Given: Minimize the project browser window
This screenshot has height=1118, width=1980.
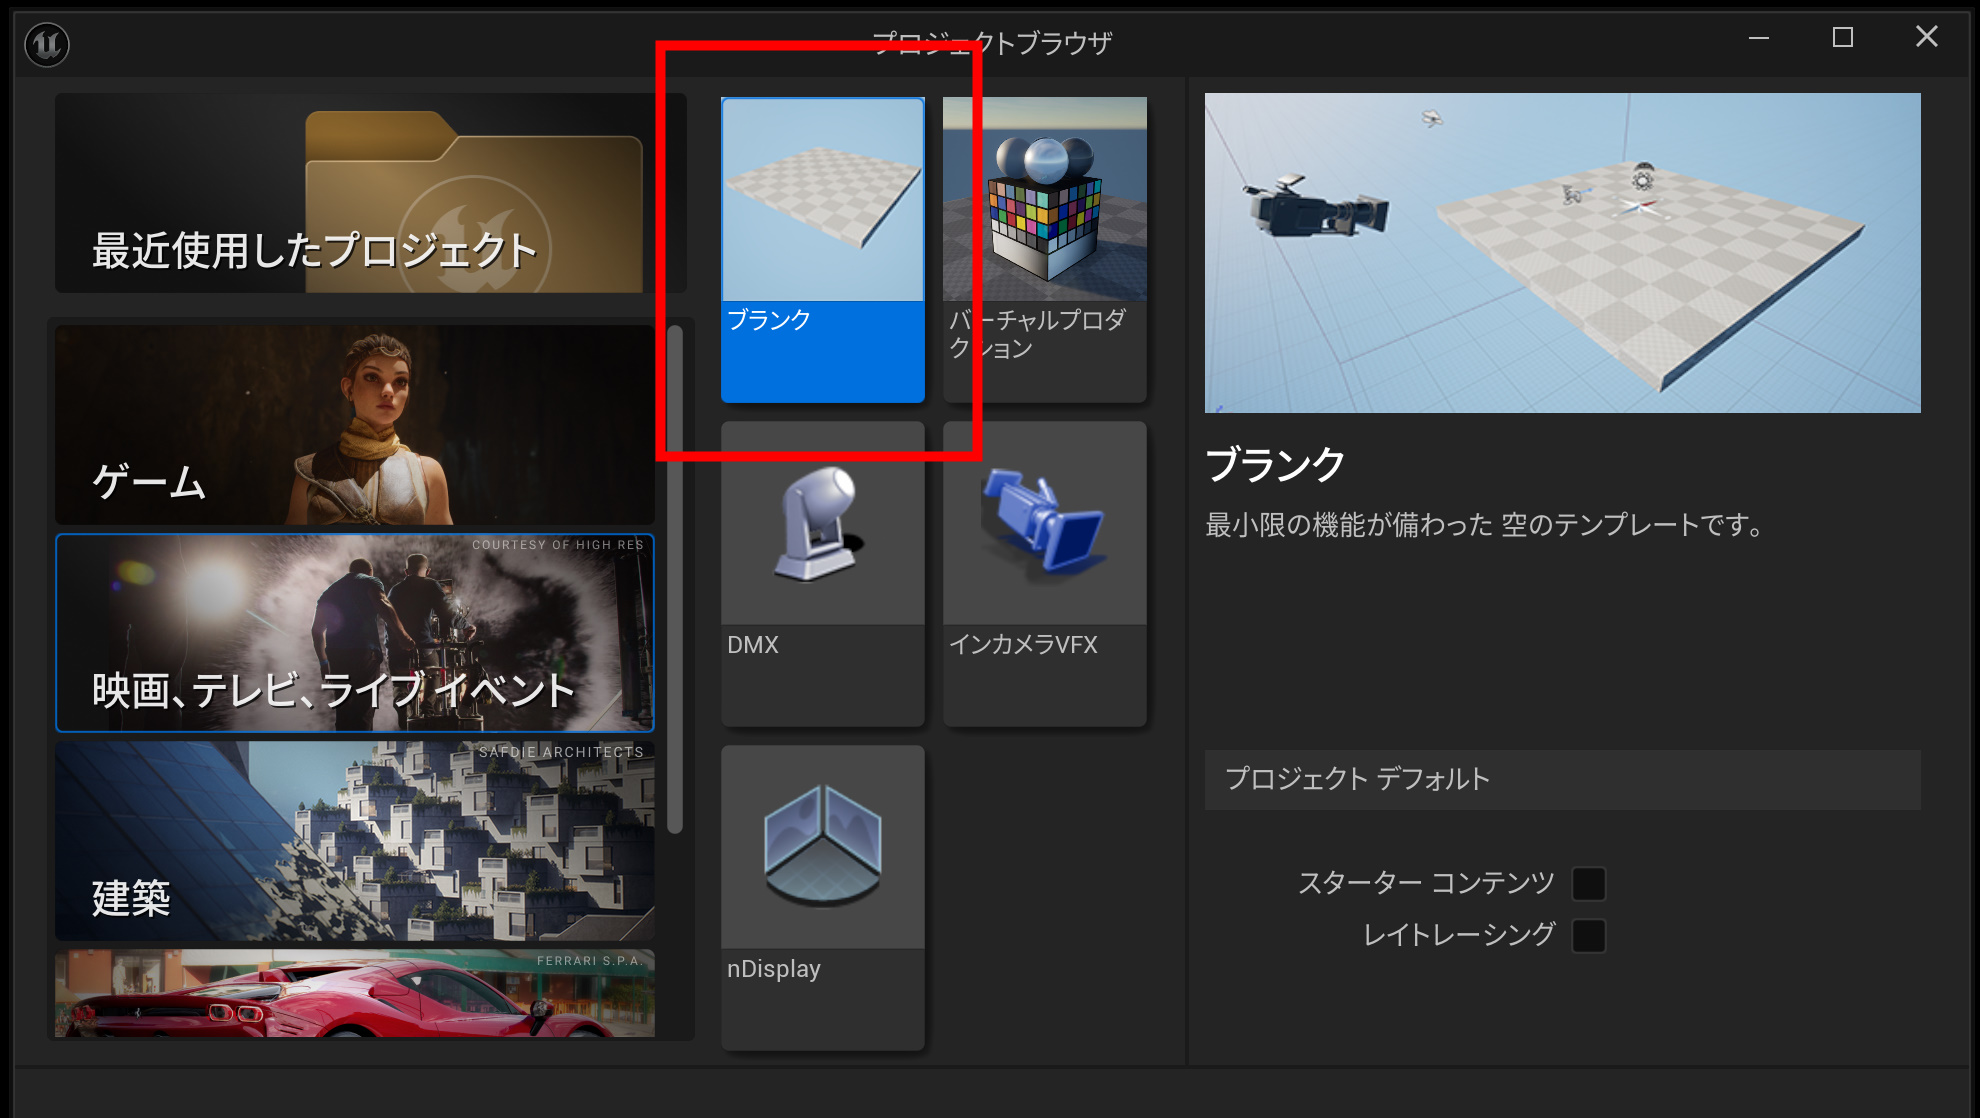Looking at the screenshot, I should (1758, 38).
